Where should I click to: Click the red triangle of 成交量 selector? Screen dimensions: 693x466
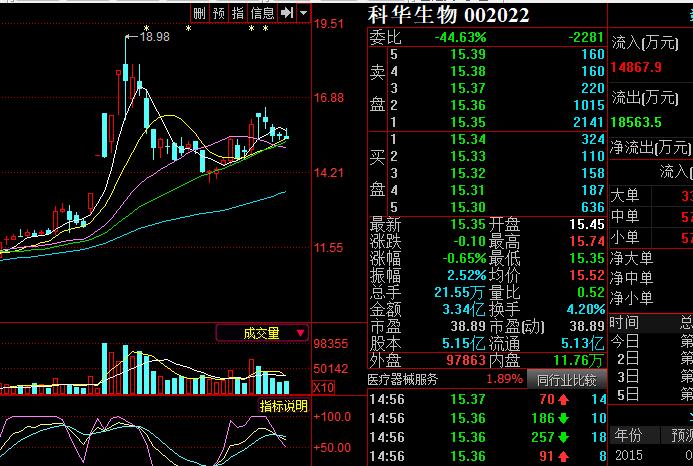301,333
